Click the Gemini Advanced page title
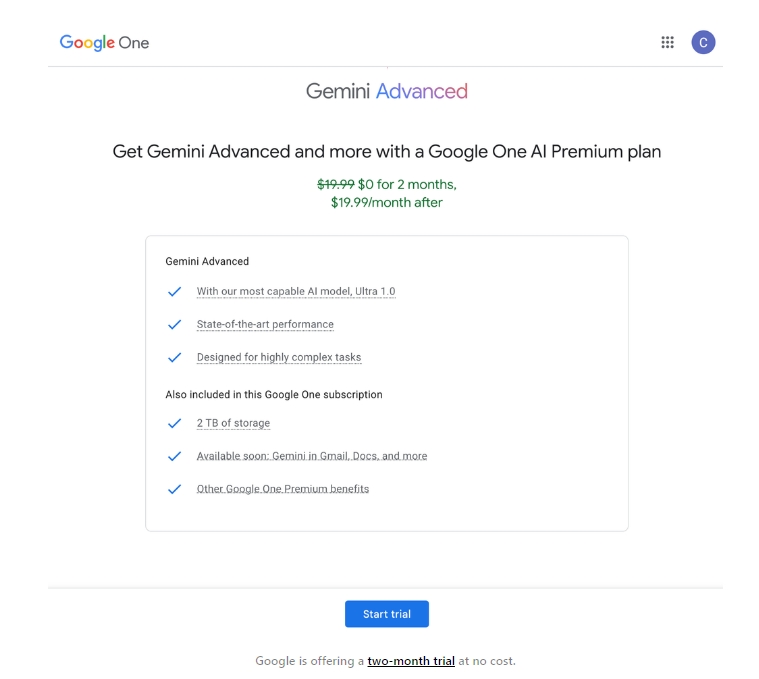The height and width of the screenshot is (679, 759). point(387,91)
